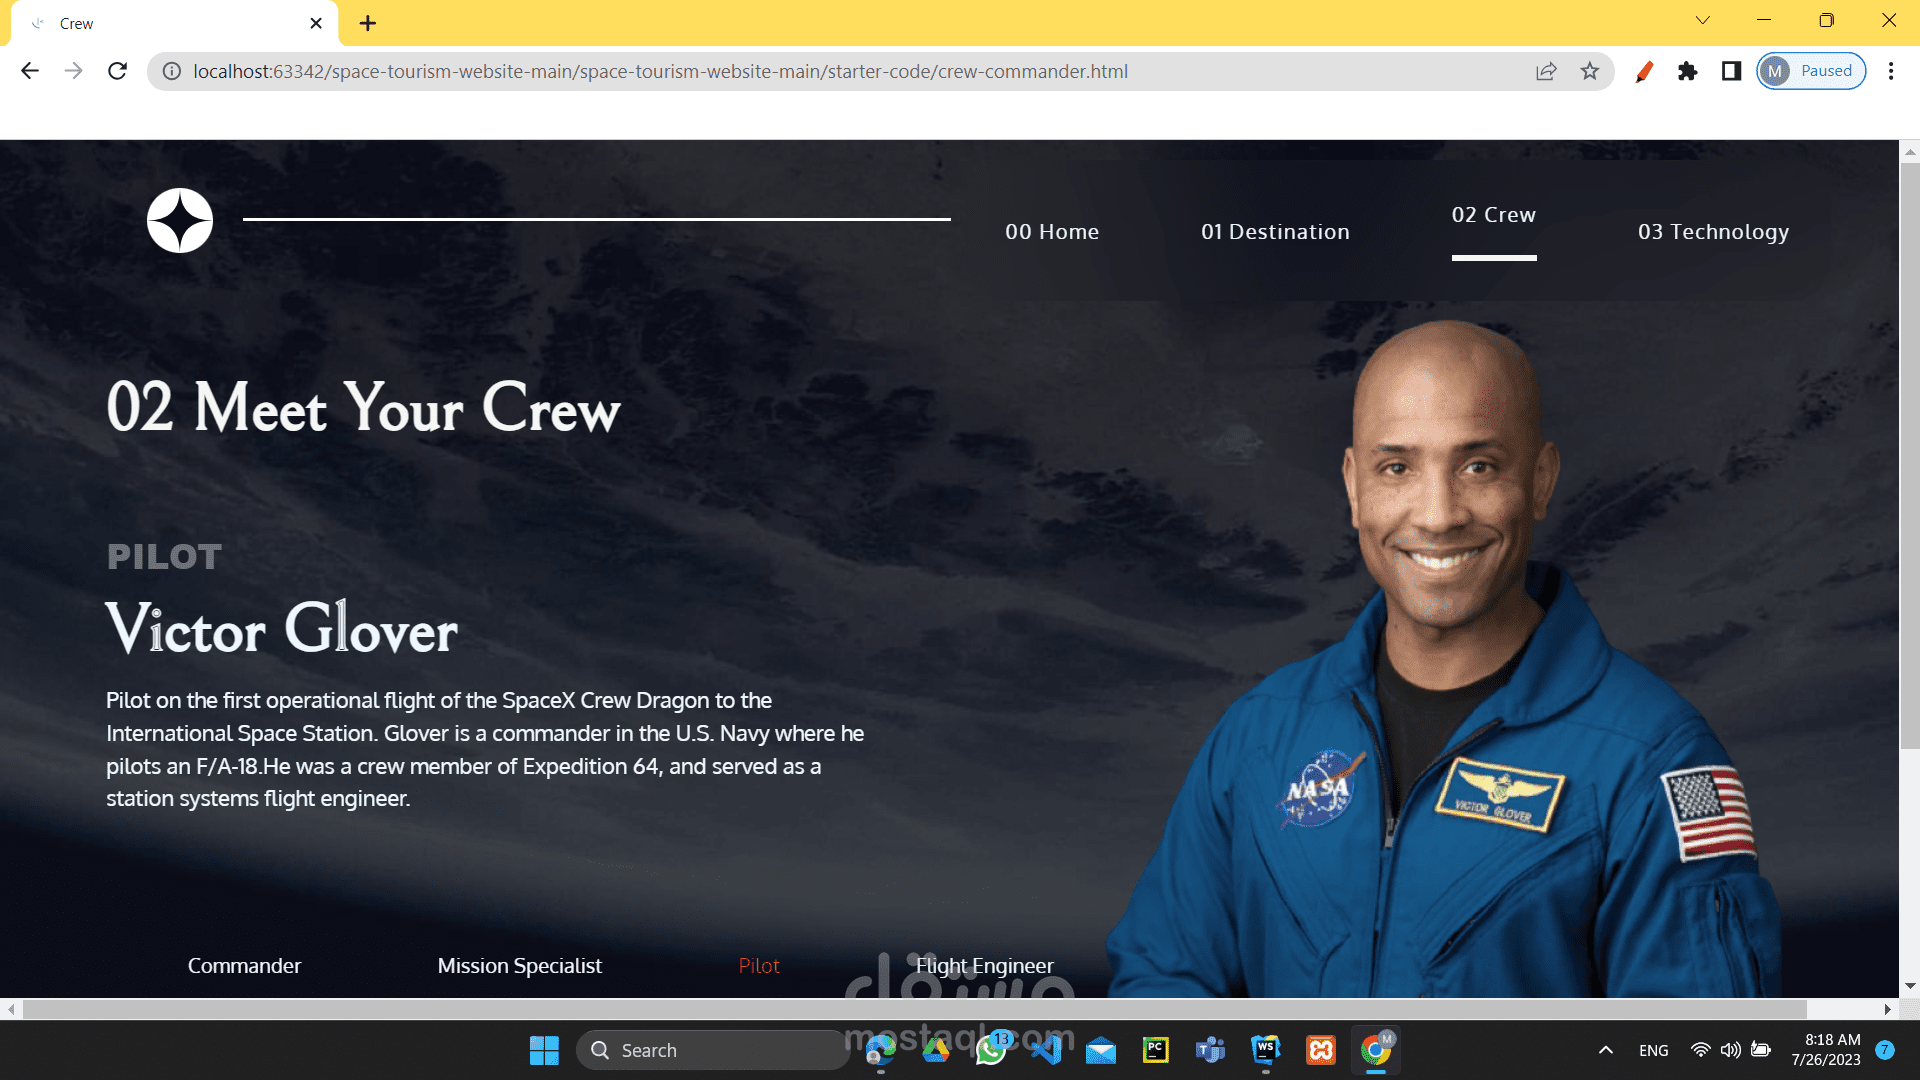
Task: Bookmark this page with the star icon
Action: click(1590, 71)
